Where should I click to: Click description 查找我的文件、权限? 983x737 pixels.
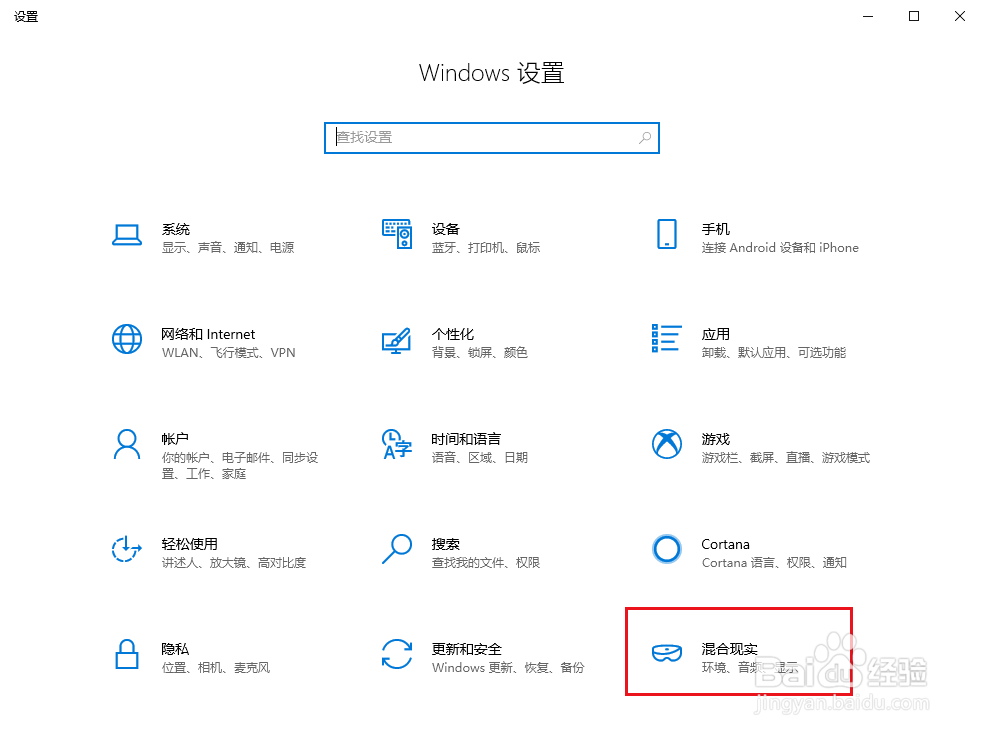coord(485,563)
